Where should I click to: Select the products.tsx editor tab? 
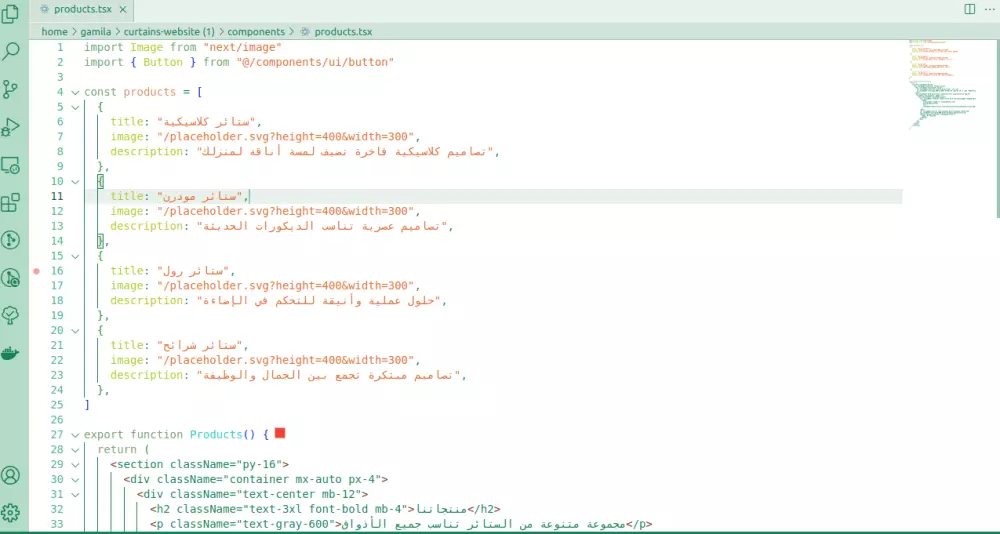click(x=82, y=10)
